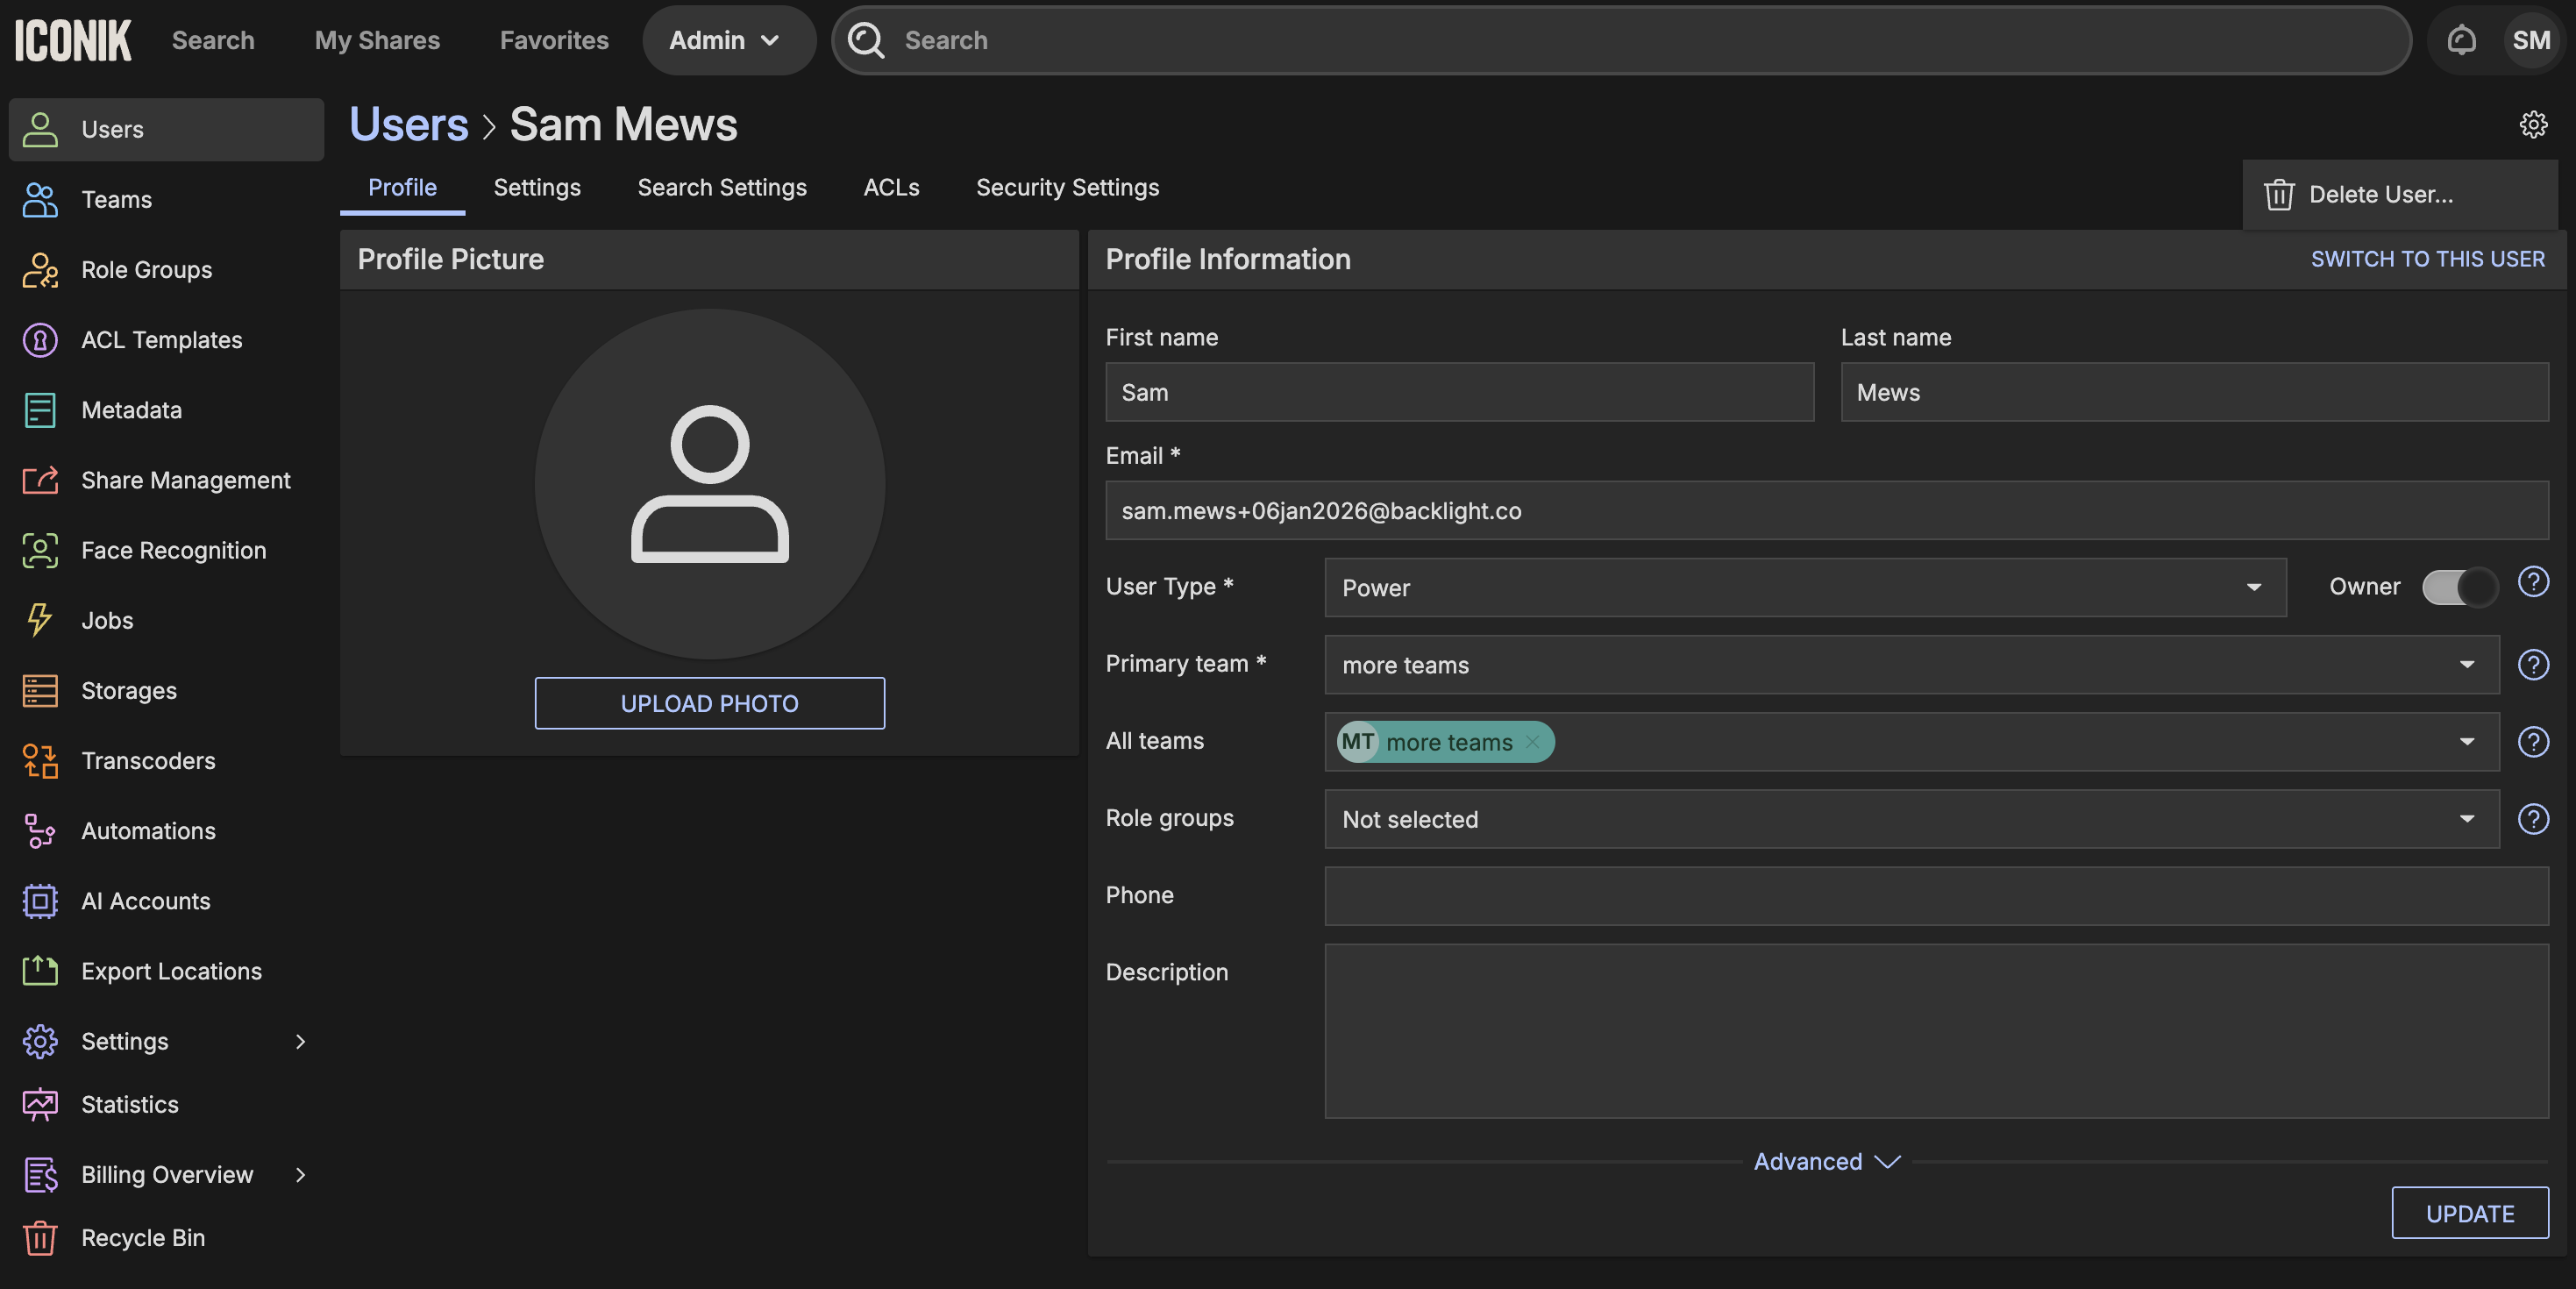Click the AI Accounts chip icon
The height and width of the screenshot is (1289, 2576).
40,901
